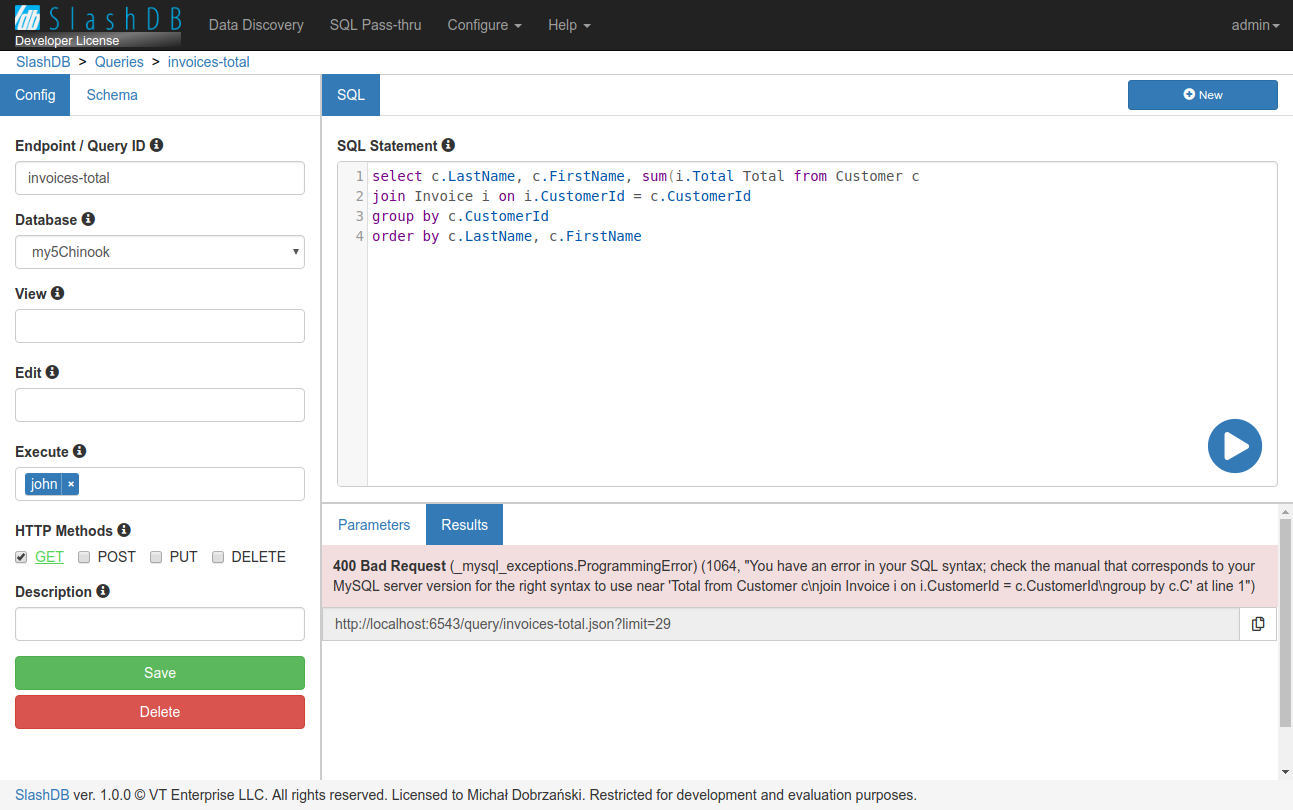Open help for SQL Statement info icon
Screen dimensions: 1293x810
click(x=447, y=145)
